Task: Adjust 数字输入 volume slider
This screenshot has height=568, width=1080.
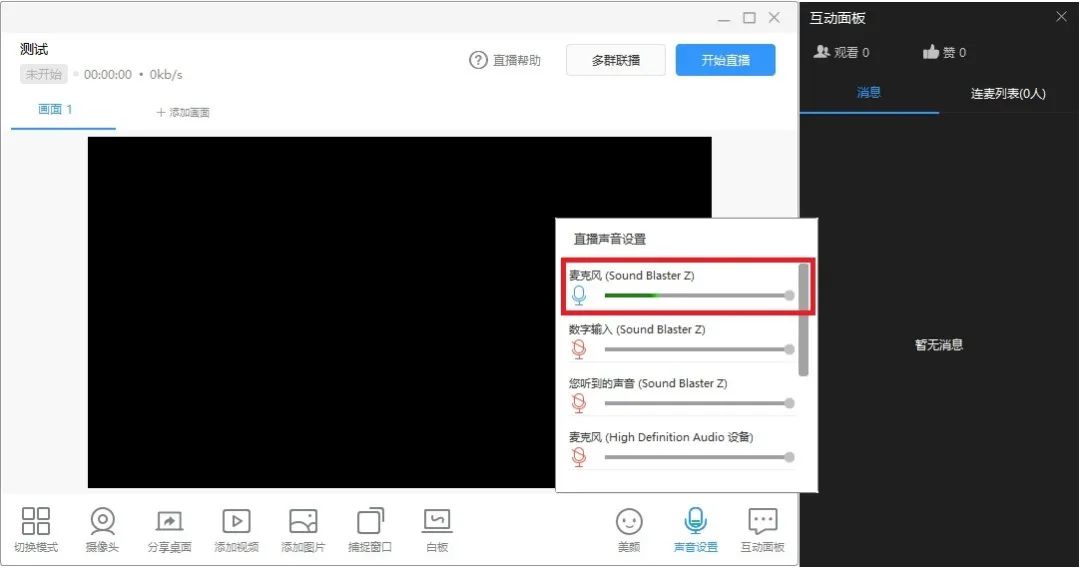Action: tap(699, 349)
